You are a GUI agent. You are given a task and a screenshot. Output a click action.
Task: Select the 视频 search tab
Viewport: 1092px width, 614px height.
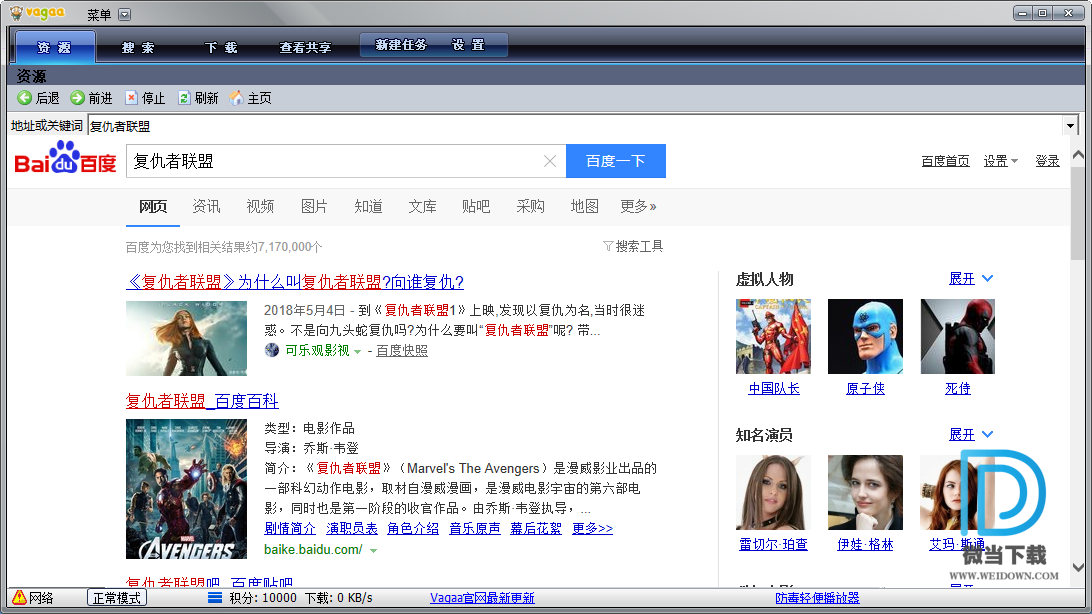coord(260,206)
